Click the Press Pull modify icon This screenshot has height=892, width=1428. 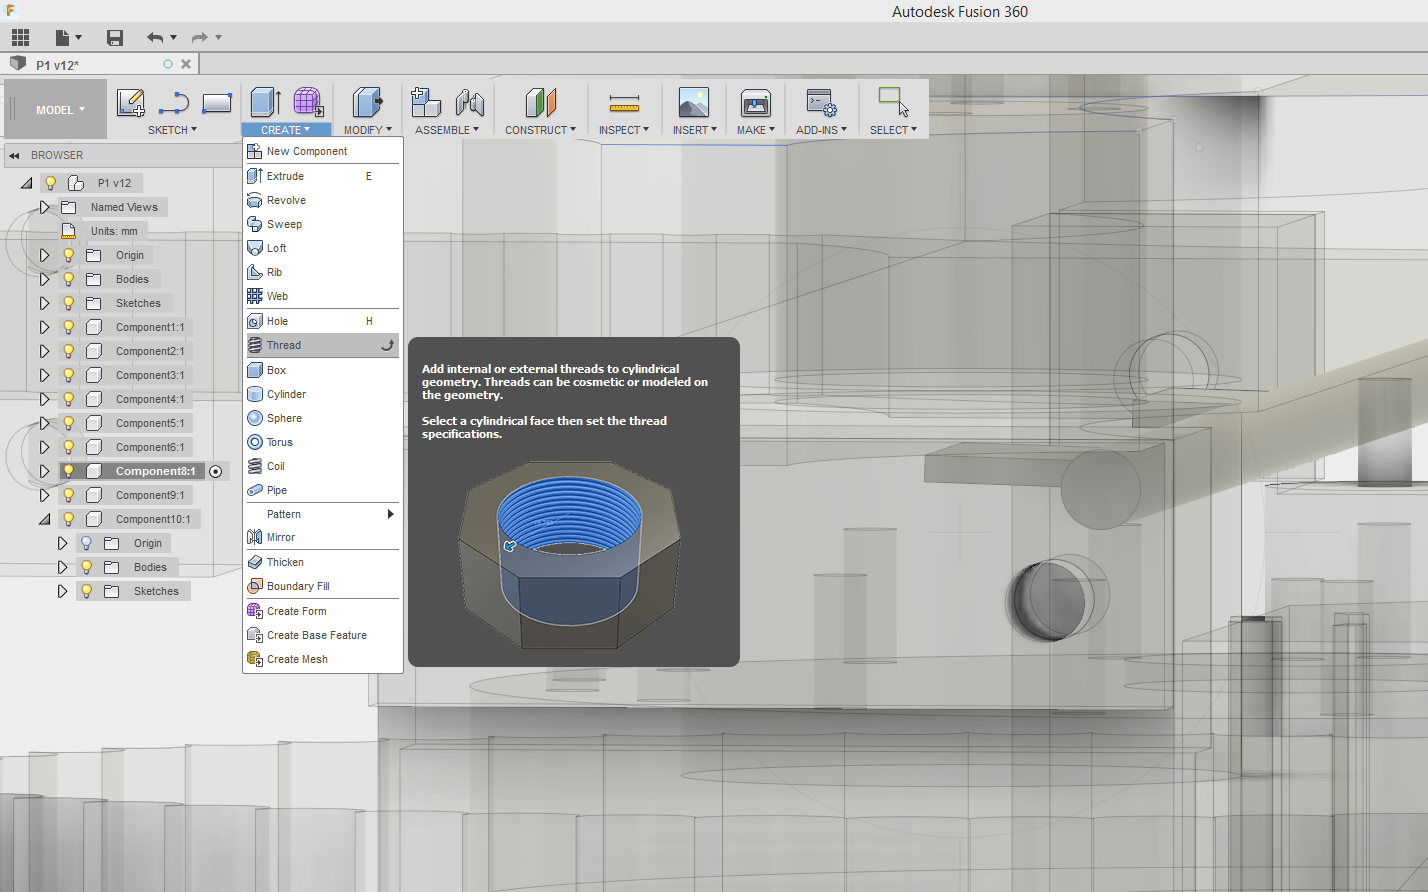pyautogui.click(x=367, y=102)
